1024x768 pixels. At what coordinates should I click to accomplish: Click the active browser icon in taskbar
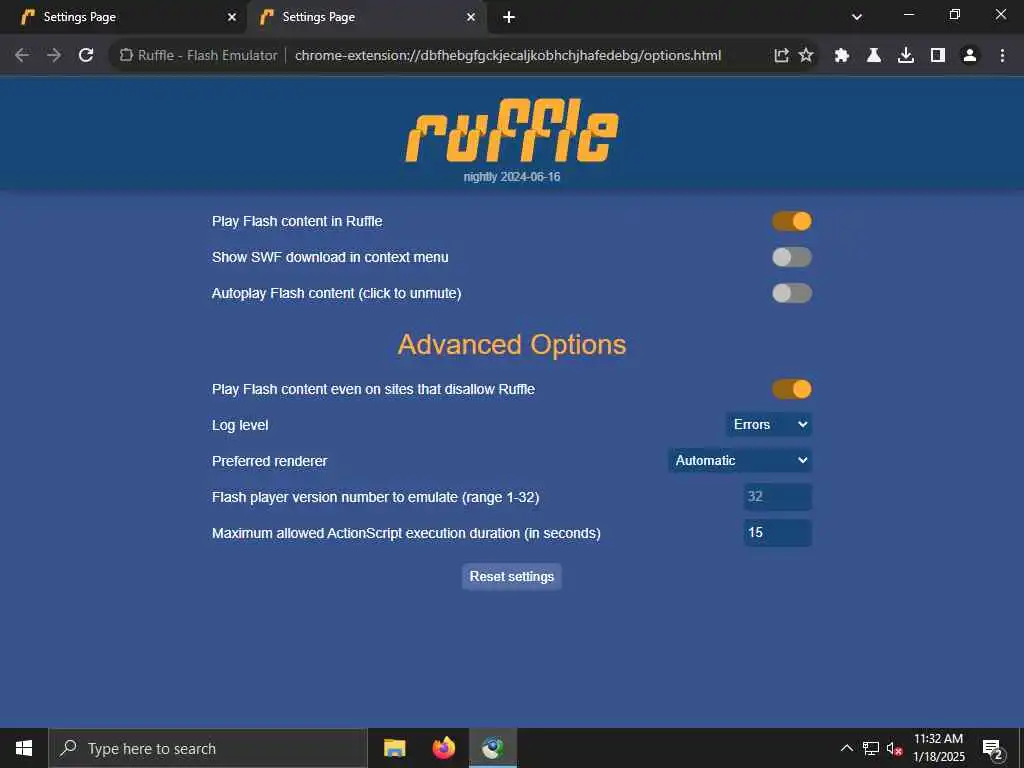(493, 748)
